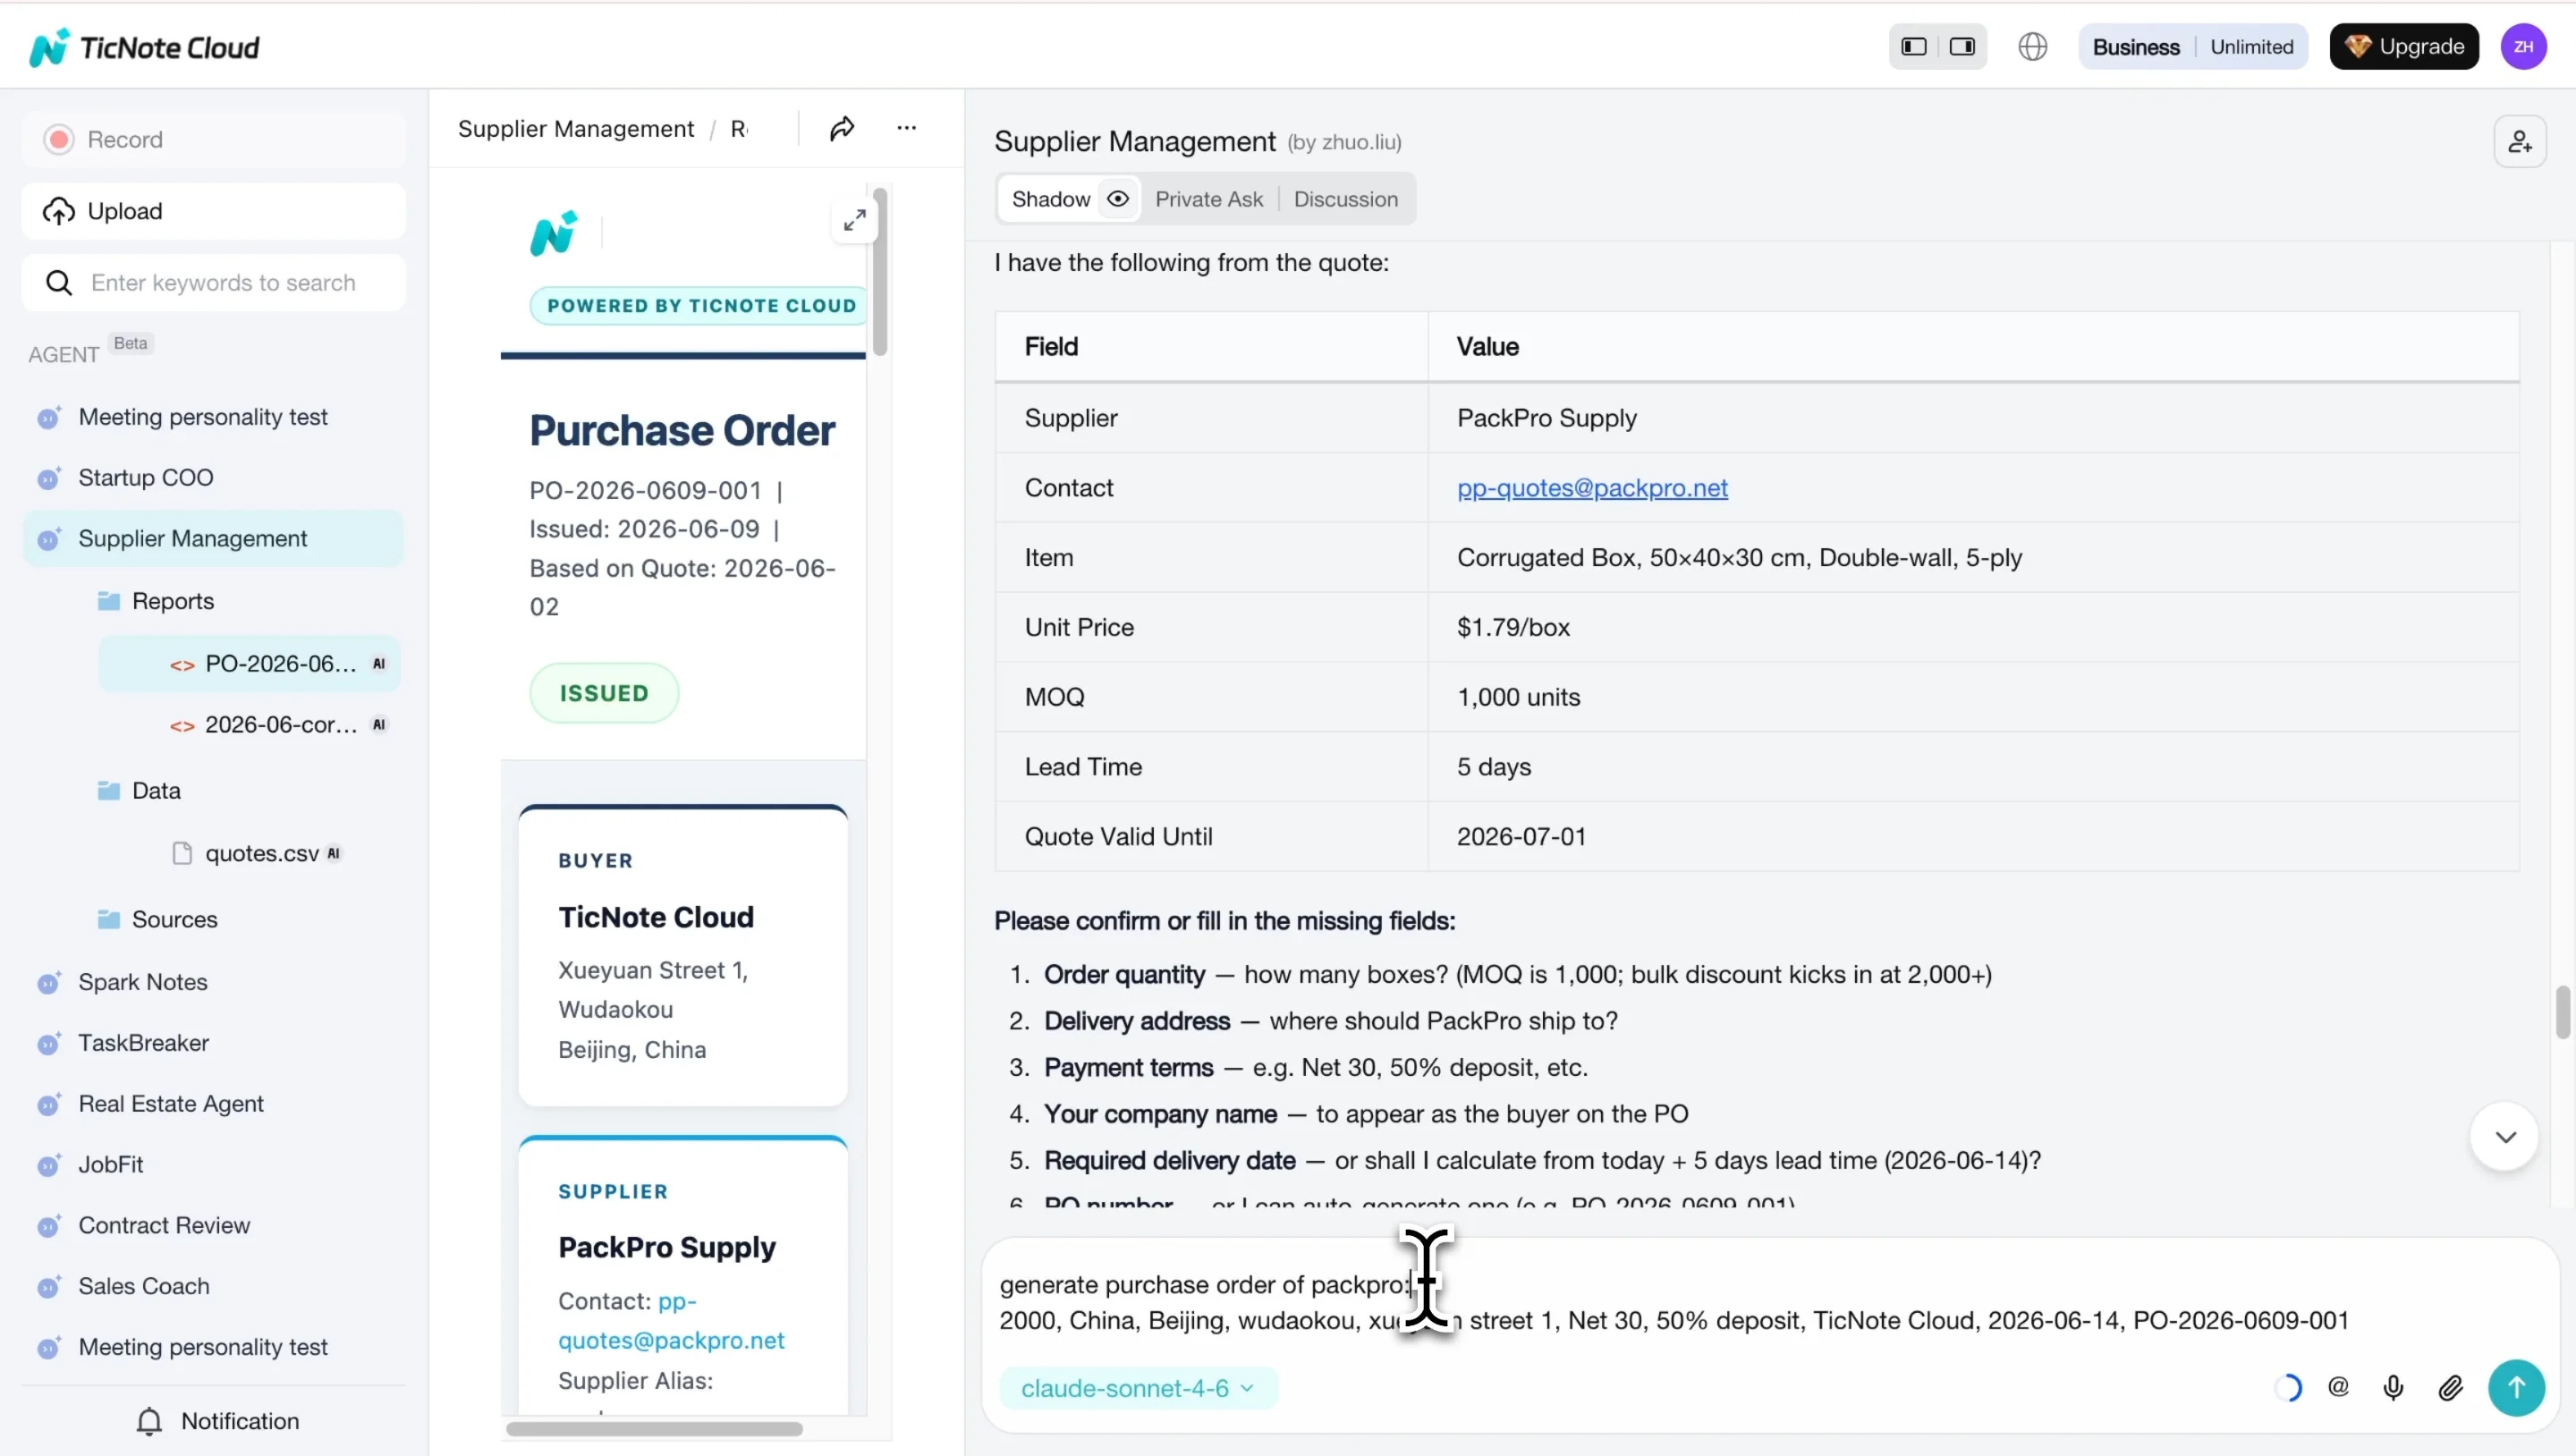The width and height of the screenshot is (2576, 1456).
Task: Click the Upload button
Action: 213,211
